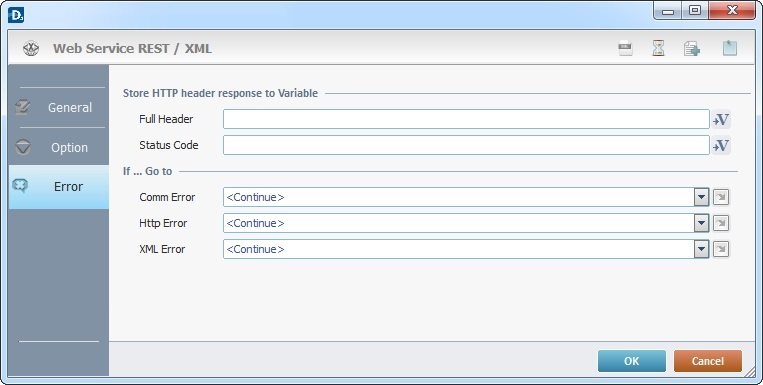Click the go-to arrow beside XML Error

[x=721, y=249]
